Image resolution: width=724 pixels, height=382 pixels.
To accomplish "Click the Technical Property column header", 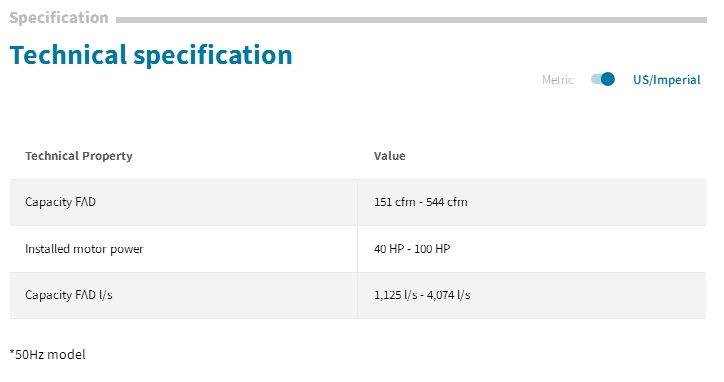I will (79, 156).
